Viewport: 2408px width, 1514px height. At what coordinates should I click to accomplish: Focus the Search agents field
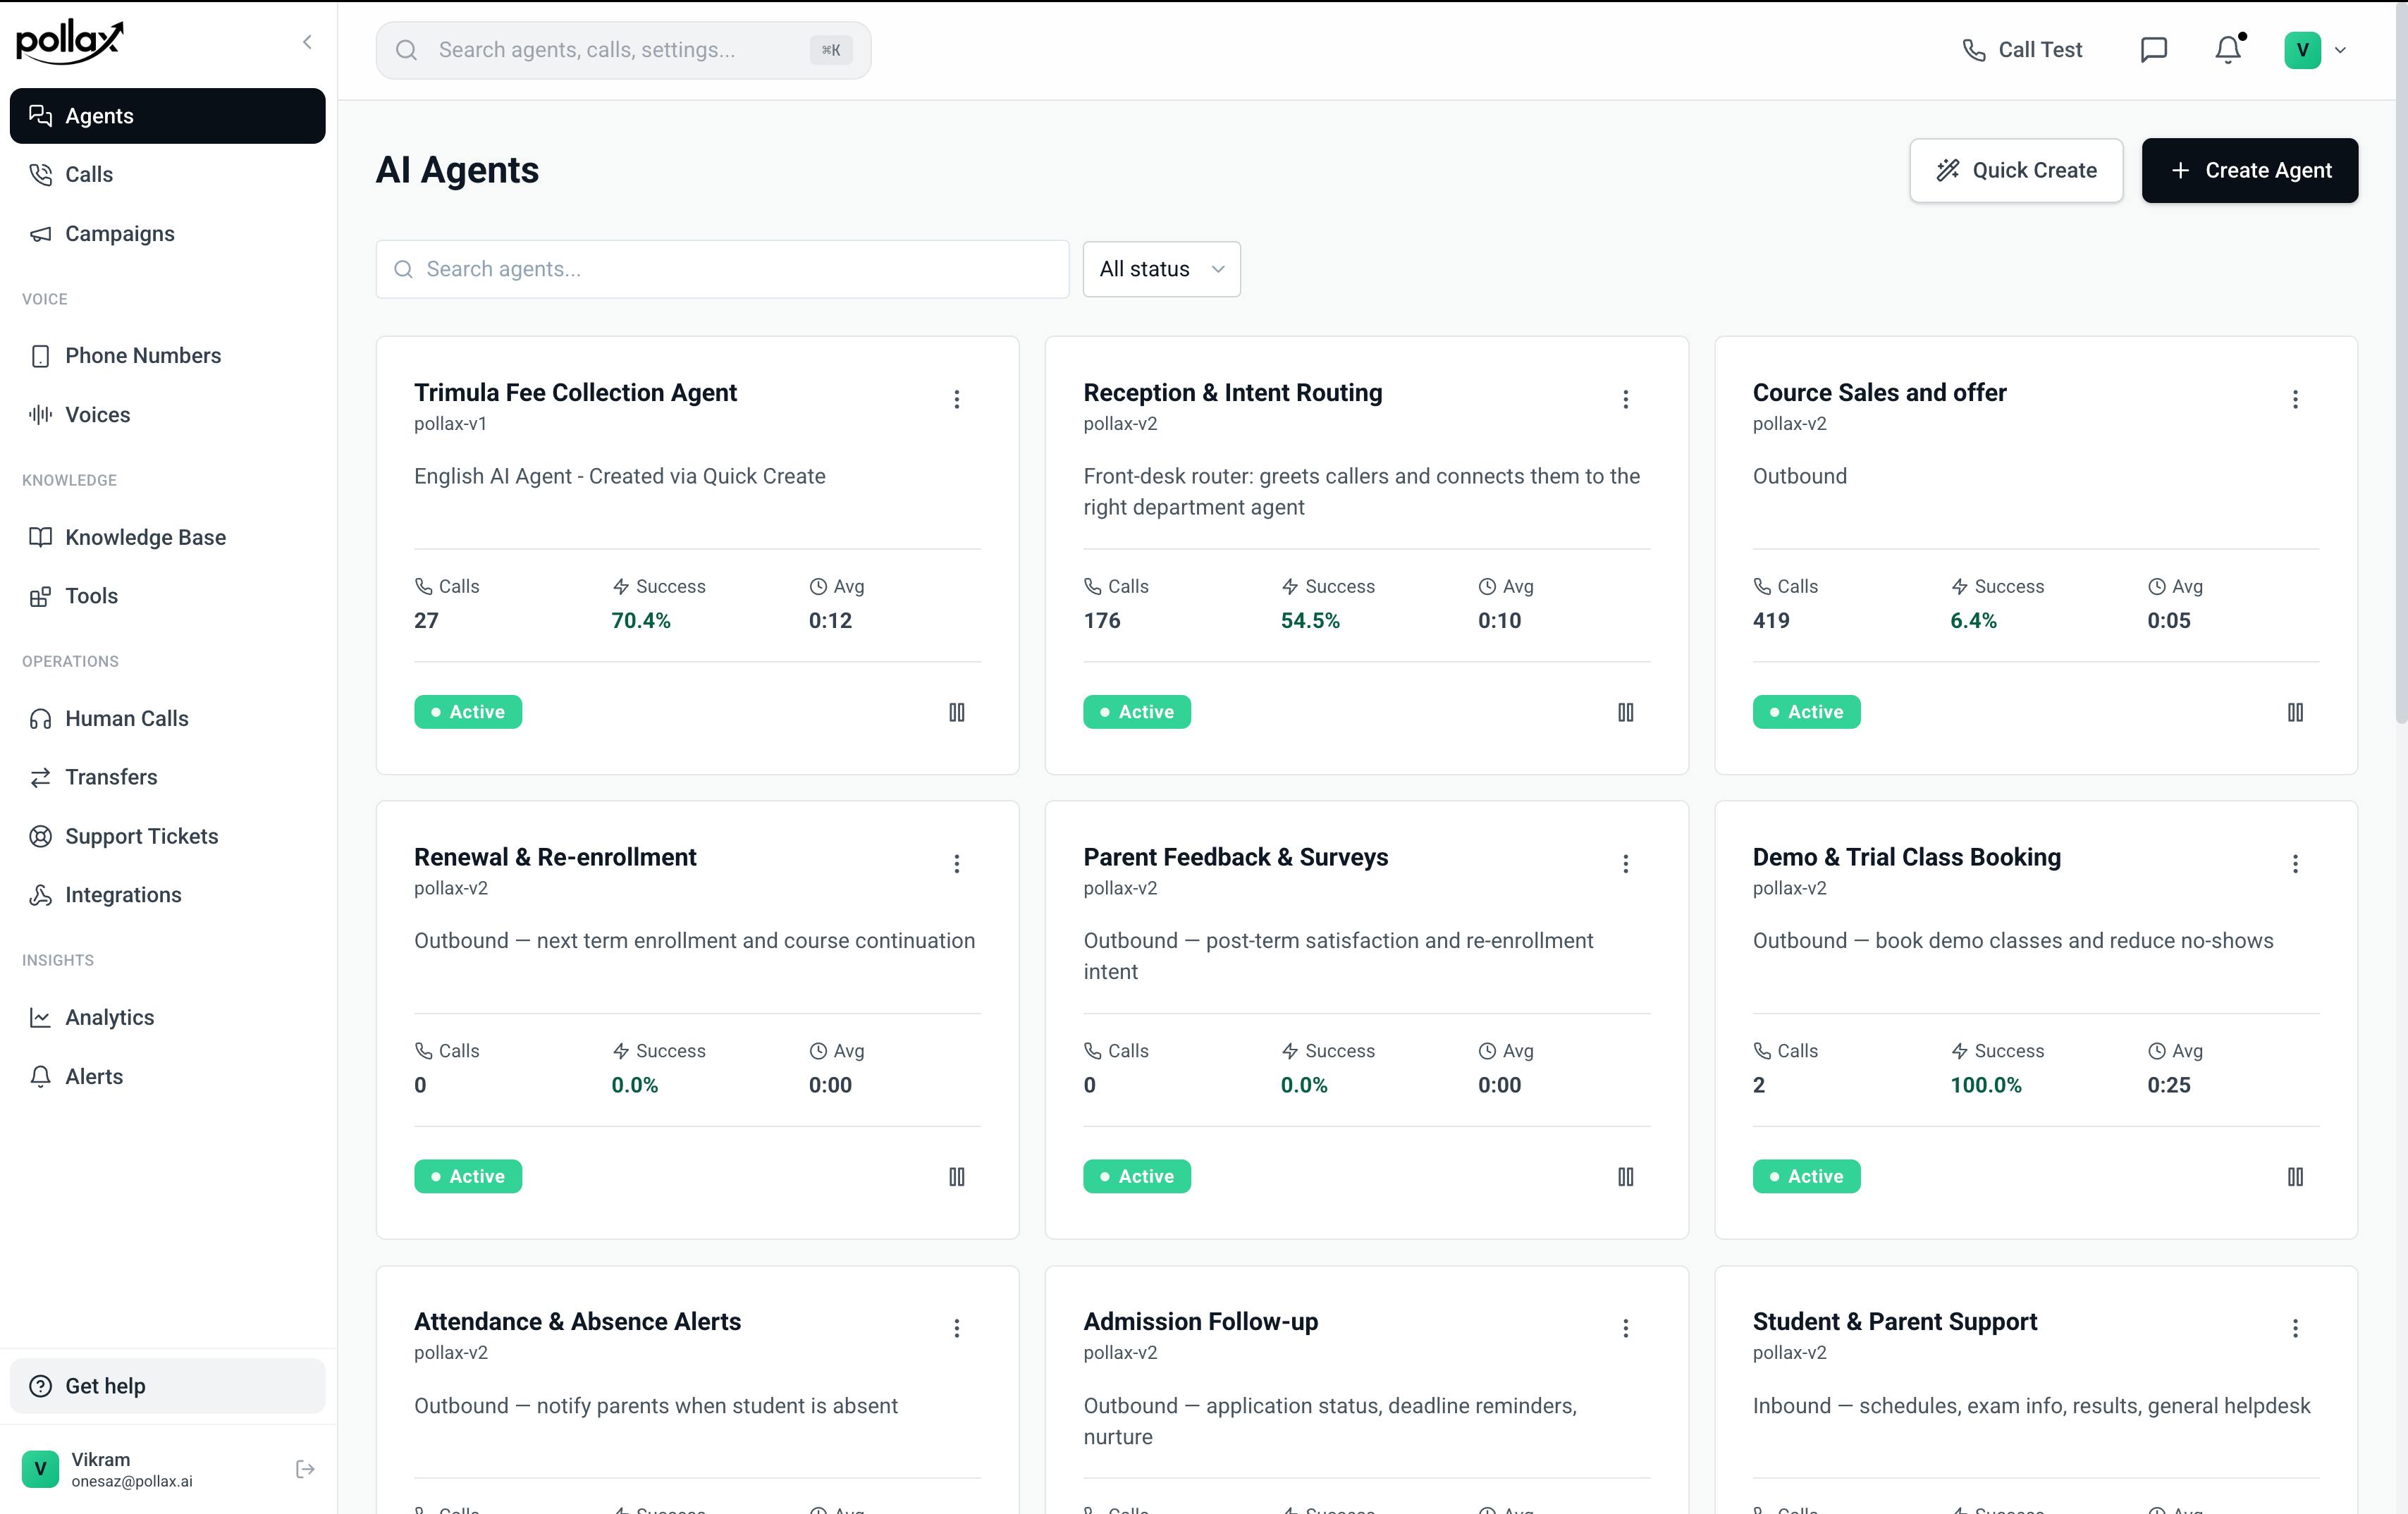click(x=722, y=269)
